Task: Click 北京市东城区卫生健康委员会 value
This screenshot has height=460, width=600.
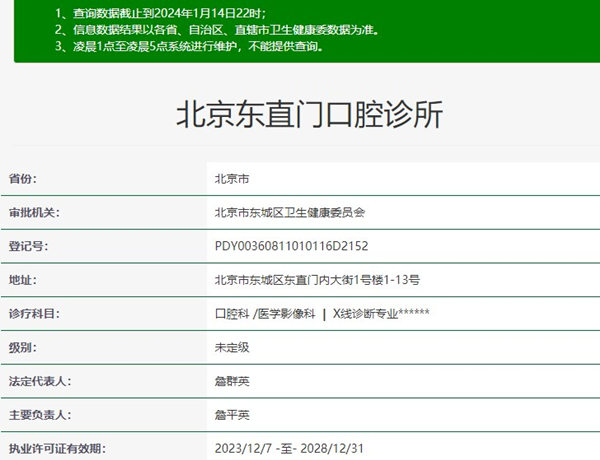Action: pyautogui.click(x=290, y=212)
